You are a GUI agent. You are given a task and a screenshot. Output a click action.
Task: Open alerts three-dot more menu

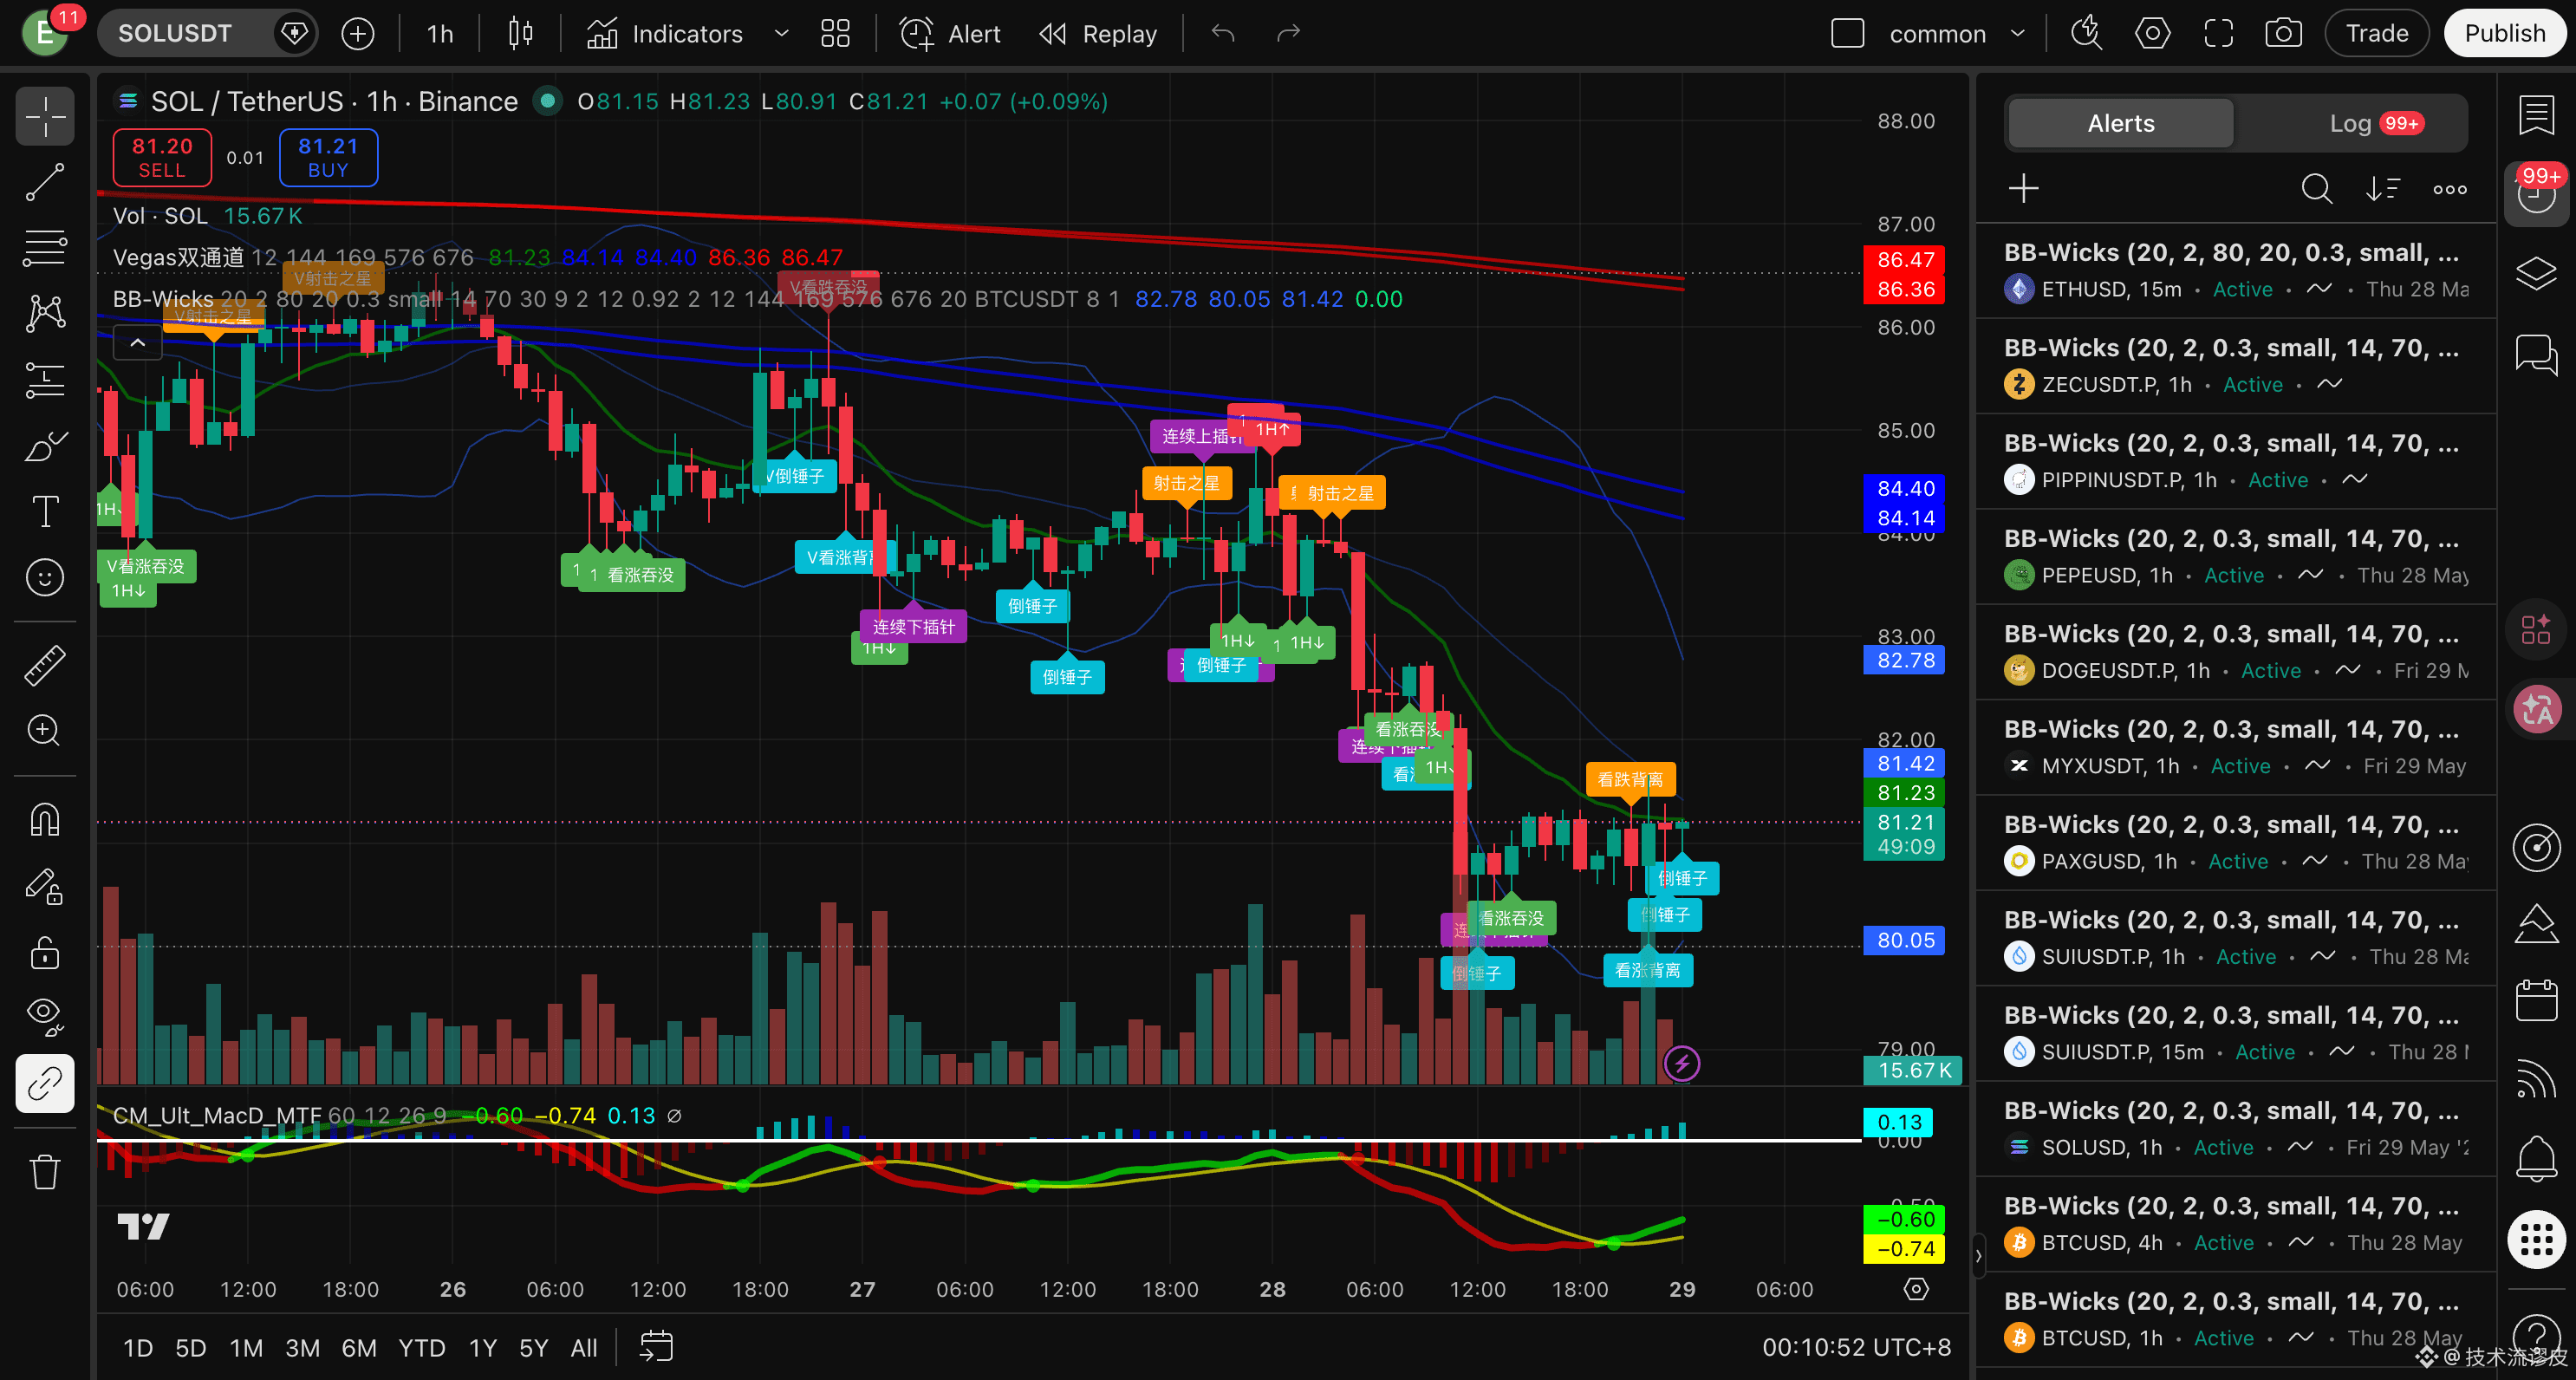coord(2450,188)
